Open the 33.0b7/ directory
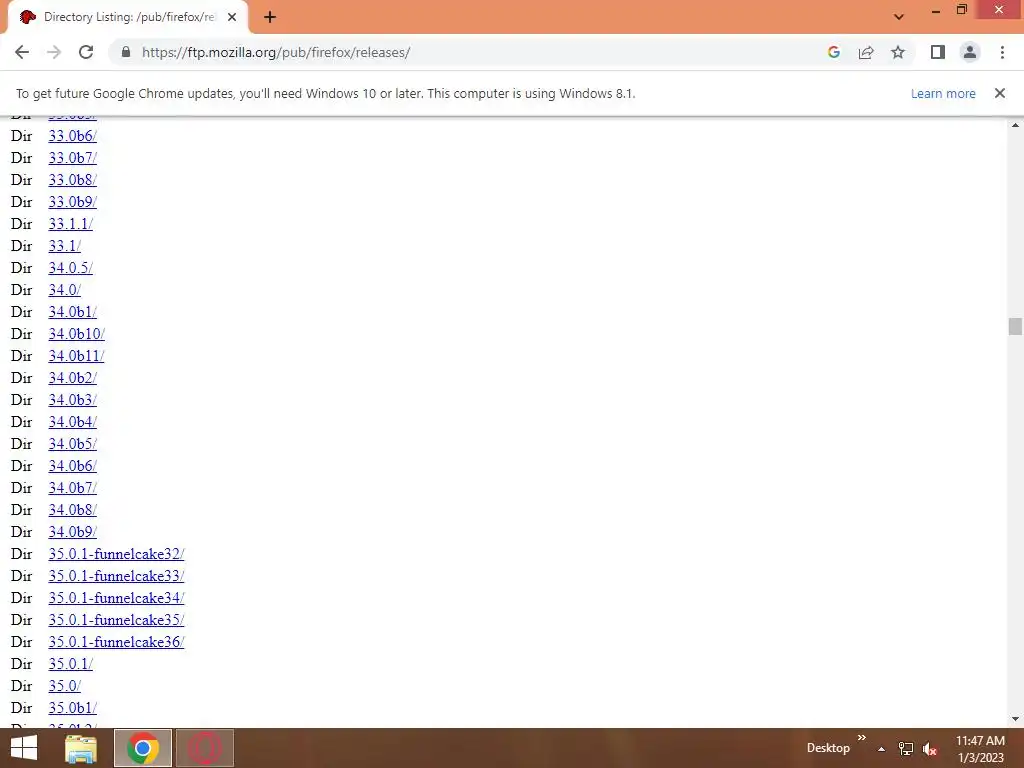The height and width of the screenshot is (768, 1024). click(x=72, y=158)
